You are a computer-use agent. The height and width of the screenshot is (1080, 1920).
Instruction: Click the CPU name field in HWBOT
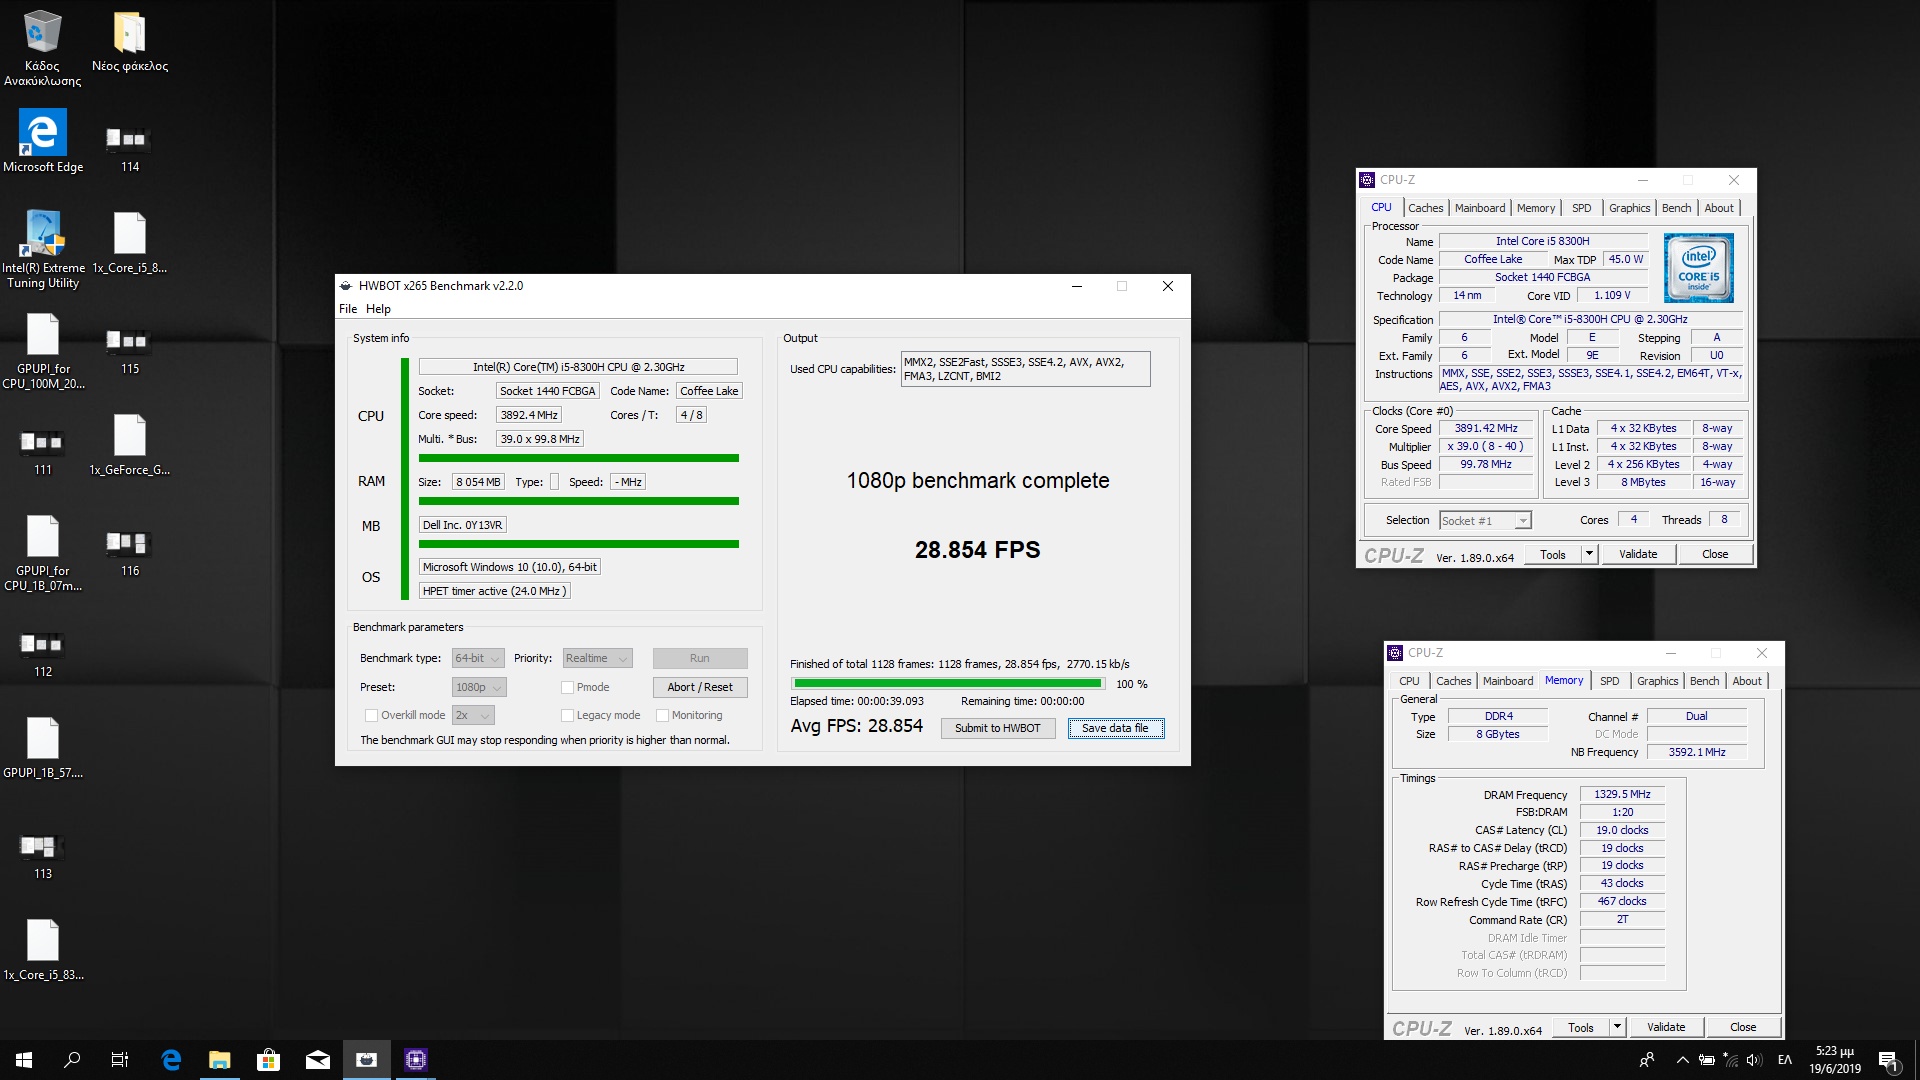[578, 367]
